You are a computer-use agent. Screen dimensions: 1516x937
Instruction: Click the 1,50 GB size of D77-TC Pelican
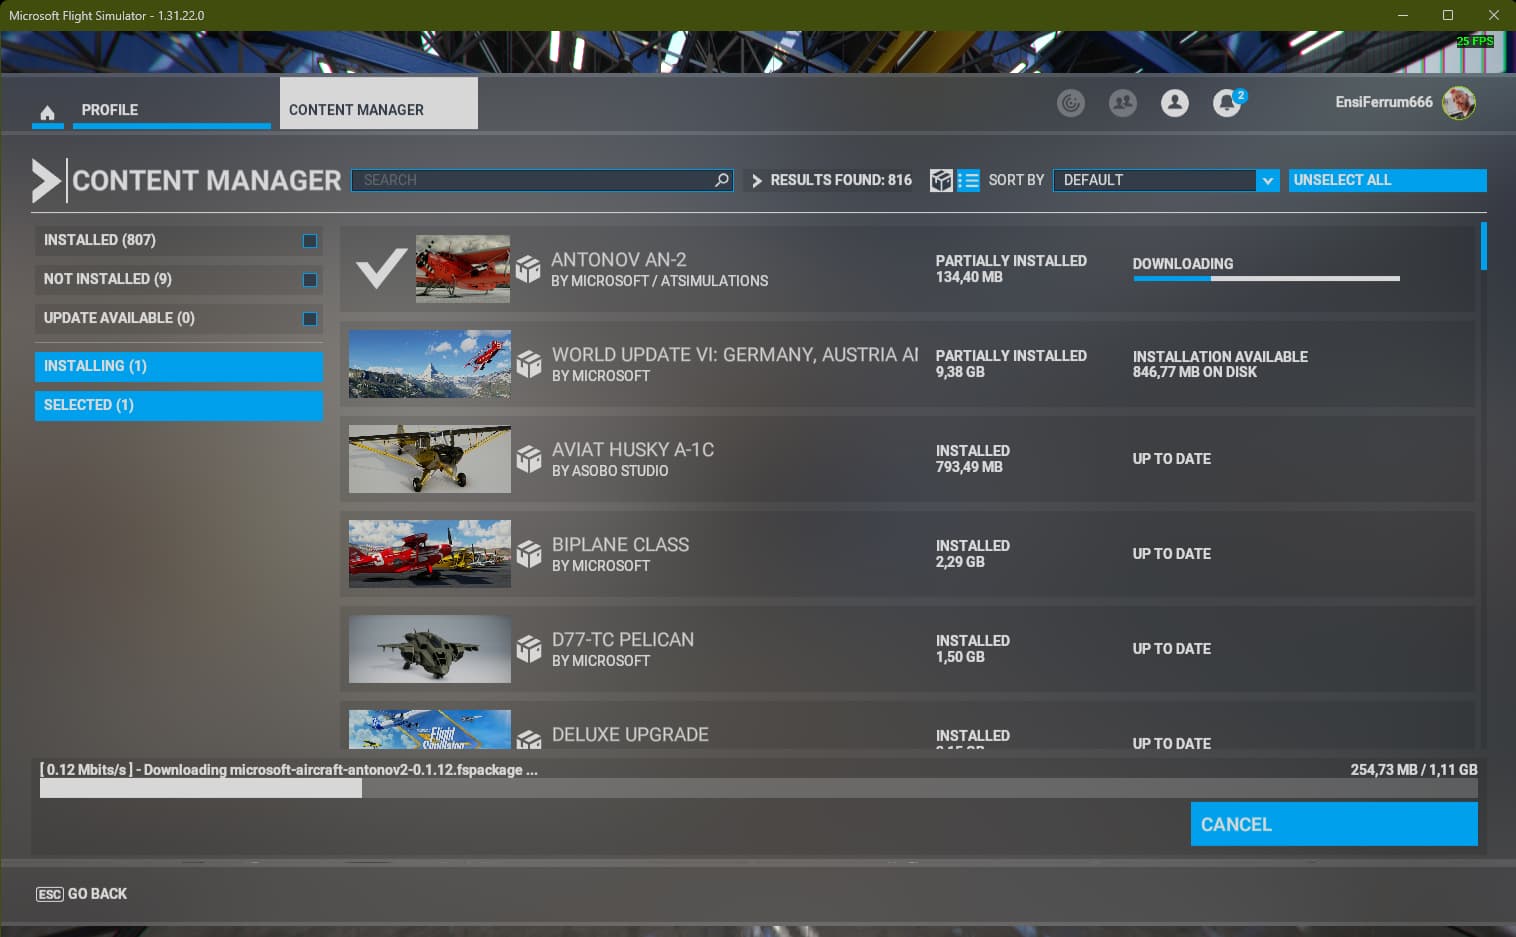[x=960, y=657]
